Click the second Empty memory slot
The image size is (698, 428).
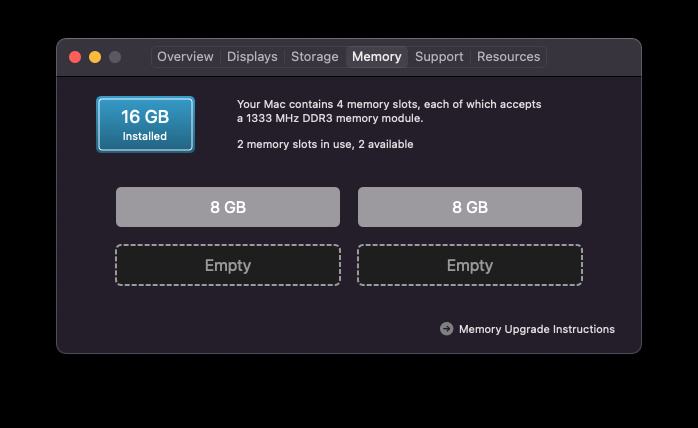(469, 265)
